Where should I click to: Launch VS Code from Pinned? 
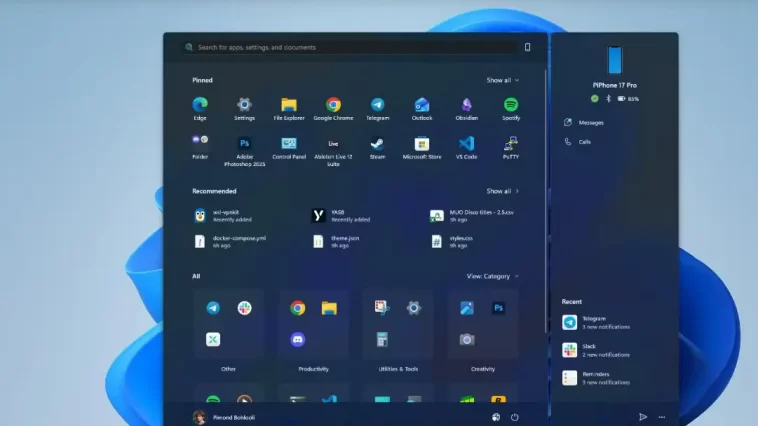point(466,147)
